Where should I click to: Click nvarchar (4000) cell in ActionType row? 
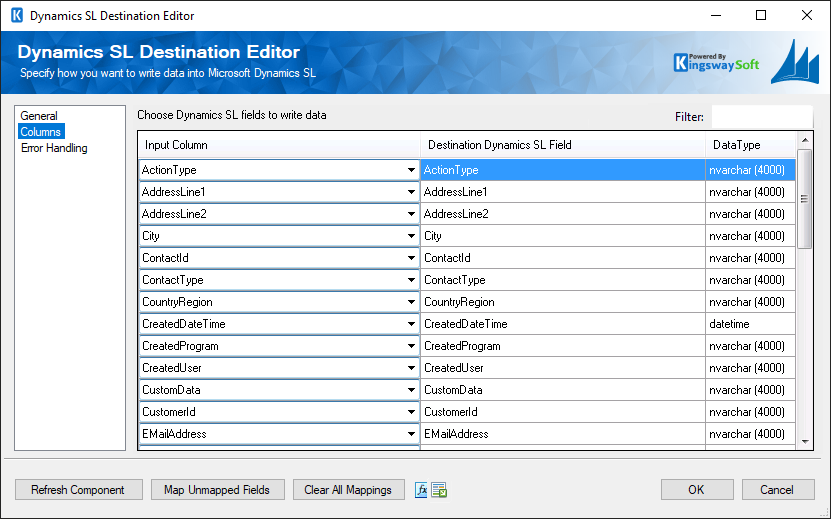tap(750, 170)
